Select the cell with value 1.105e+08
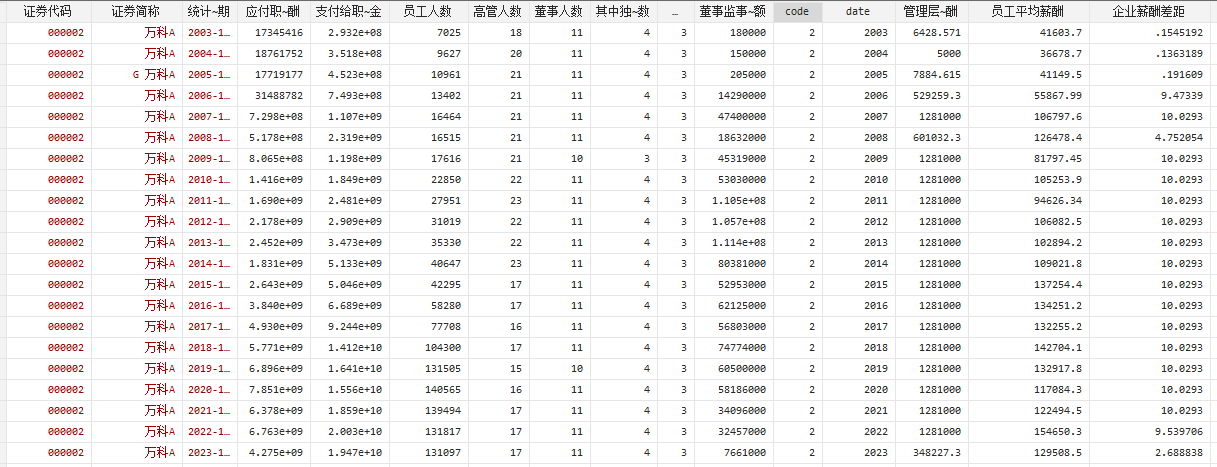 [x=732, y=201]
